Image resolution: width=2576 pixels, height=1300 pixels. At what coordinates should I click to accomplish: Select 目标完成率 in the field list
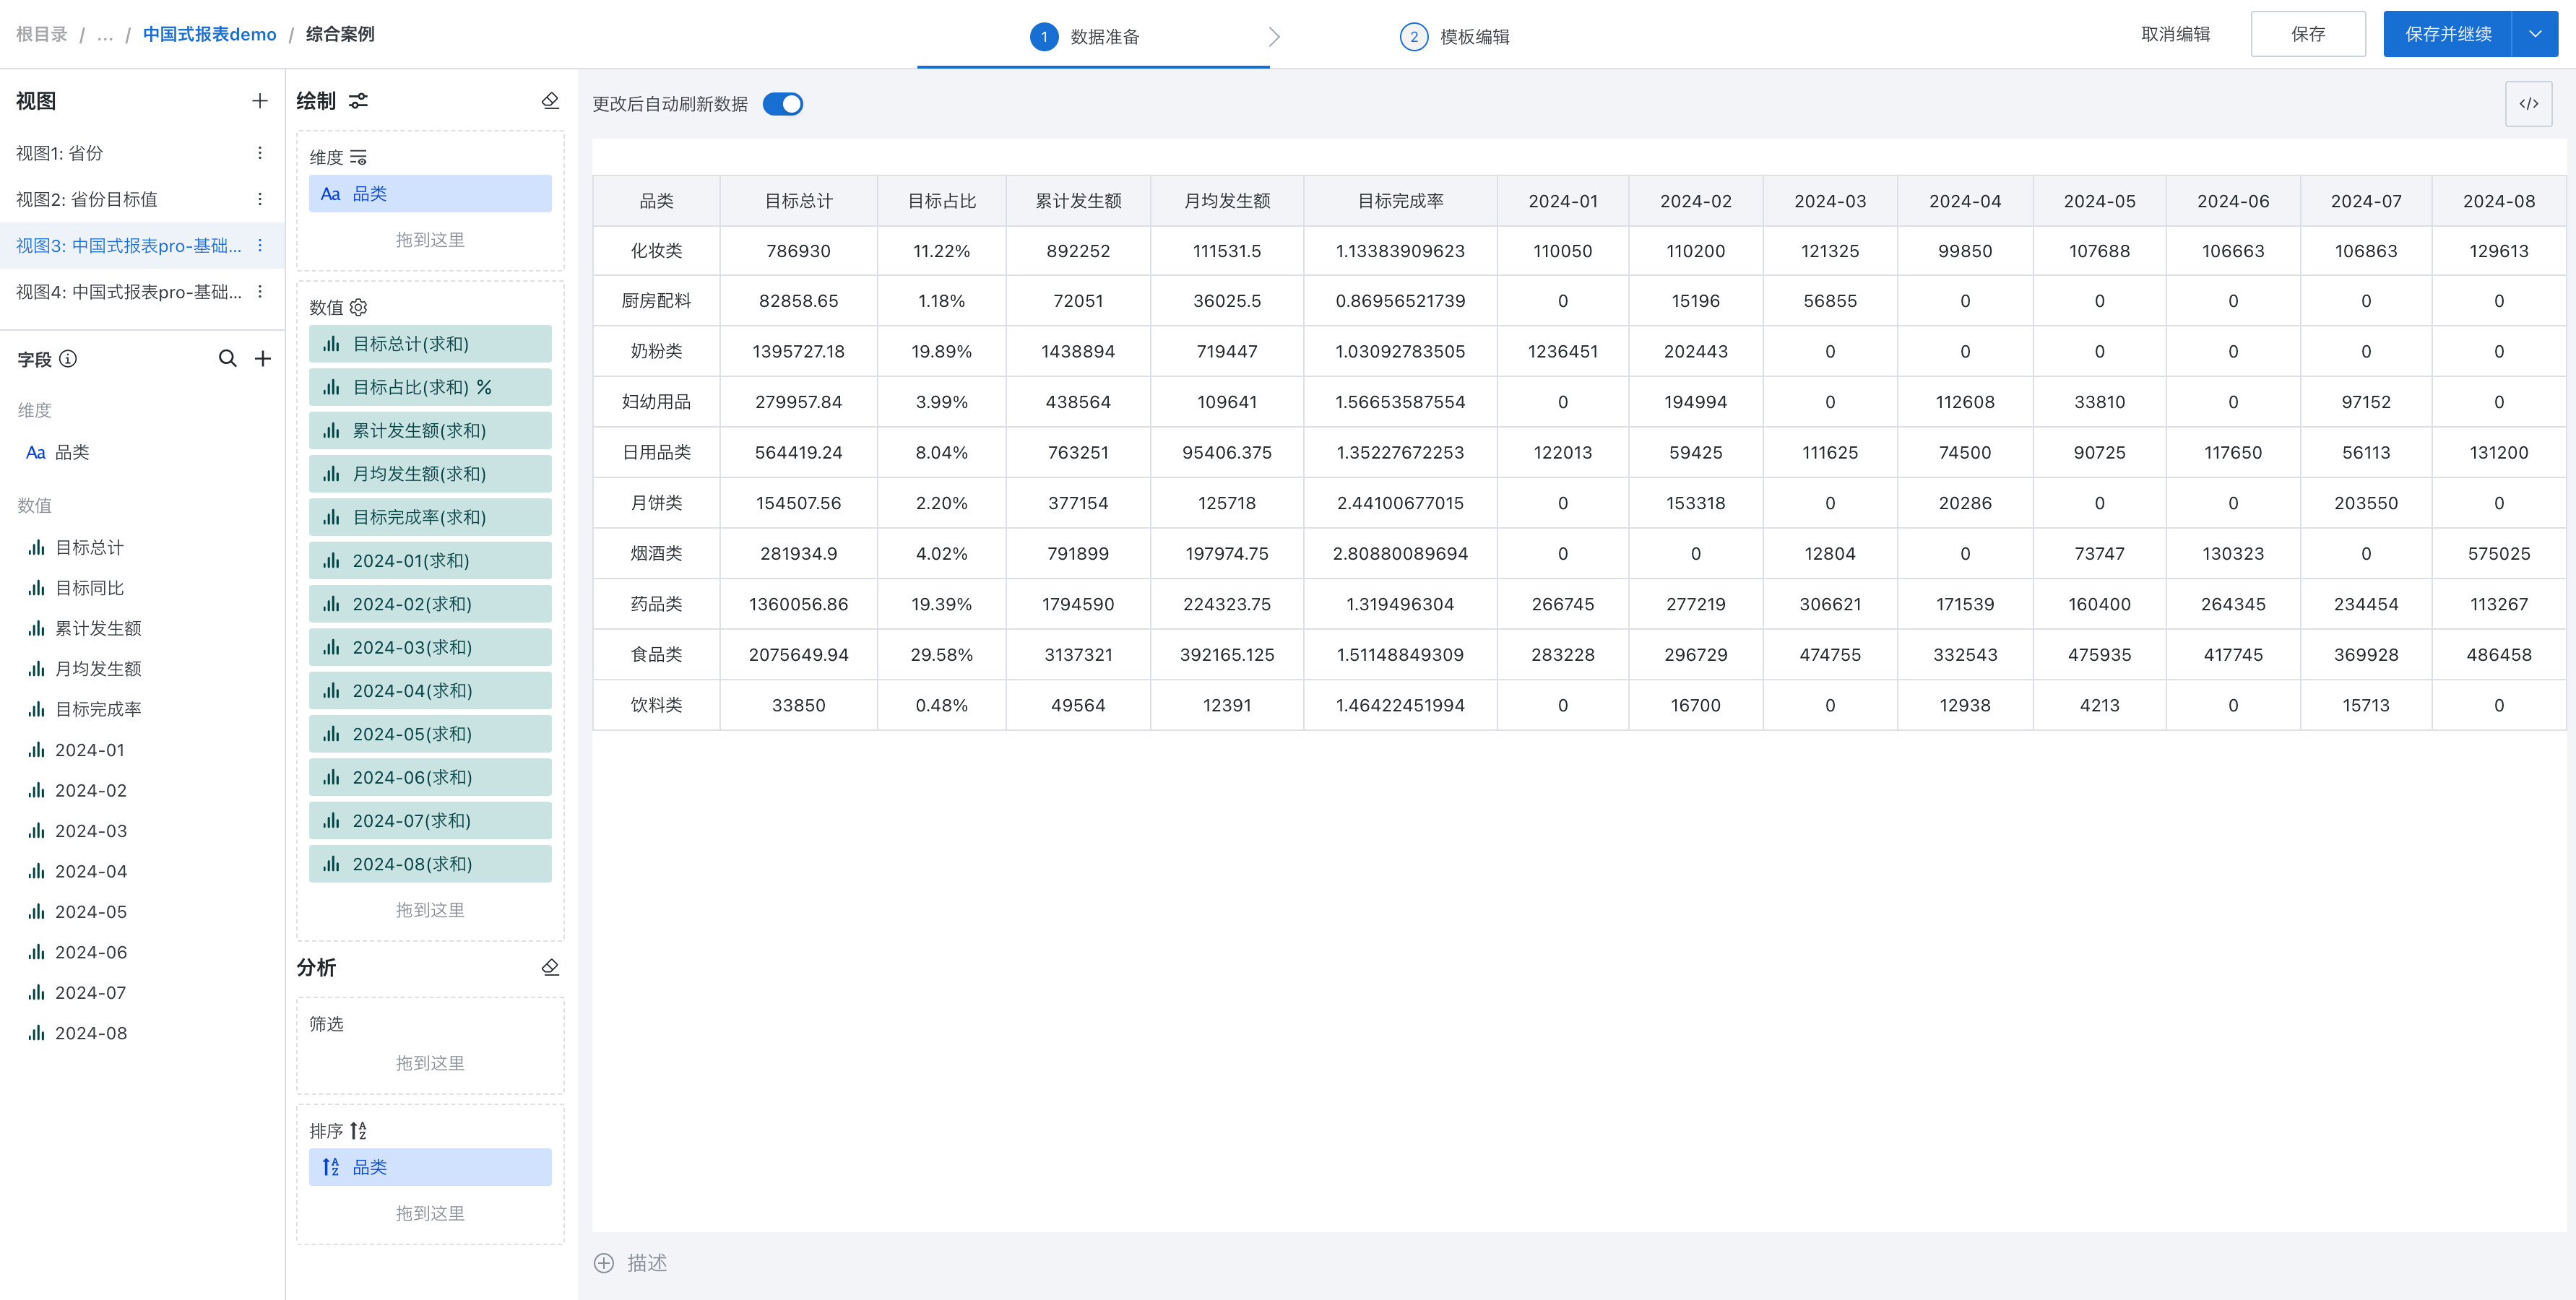98,709
